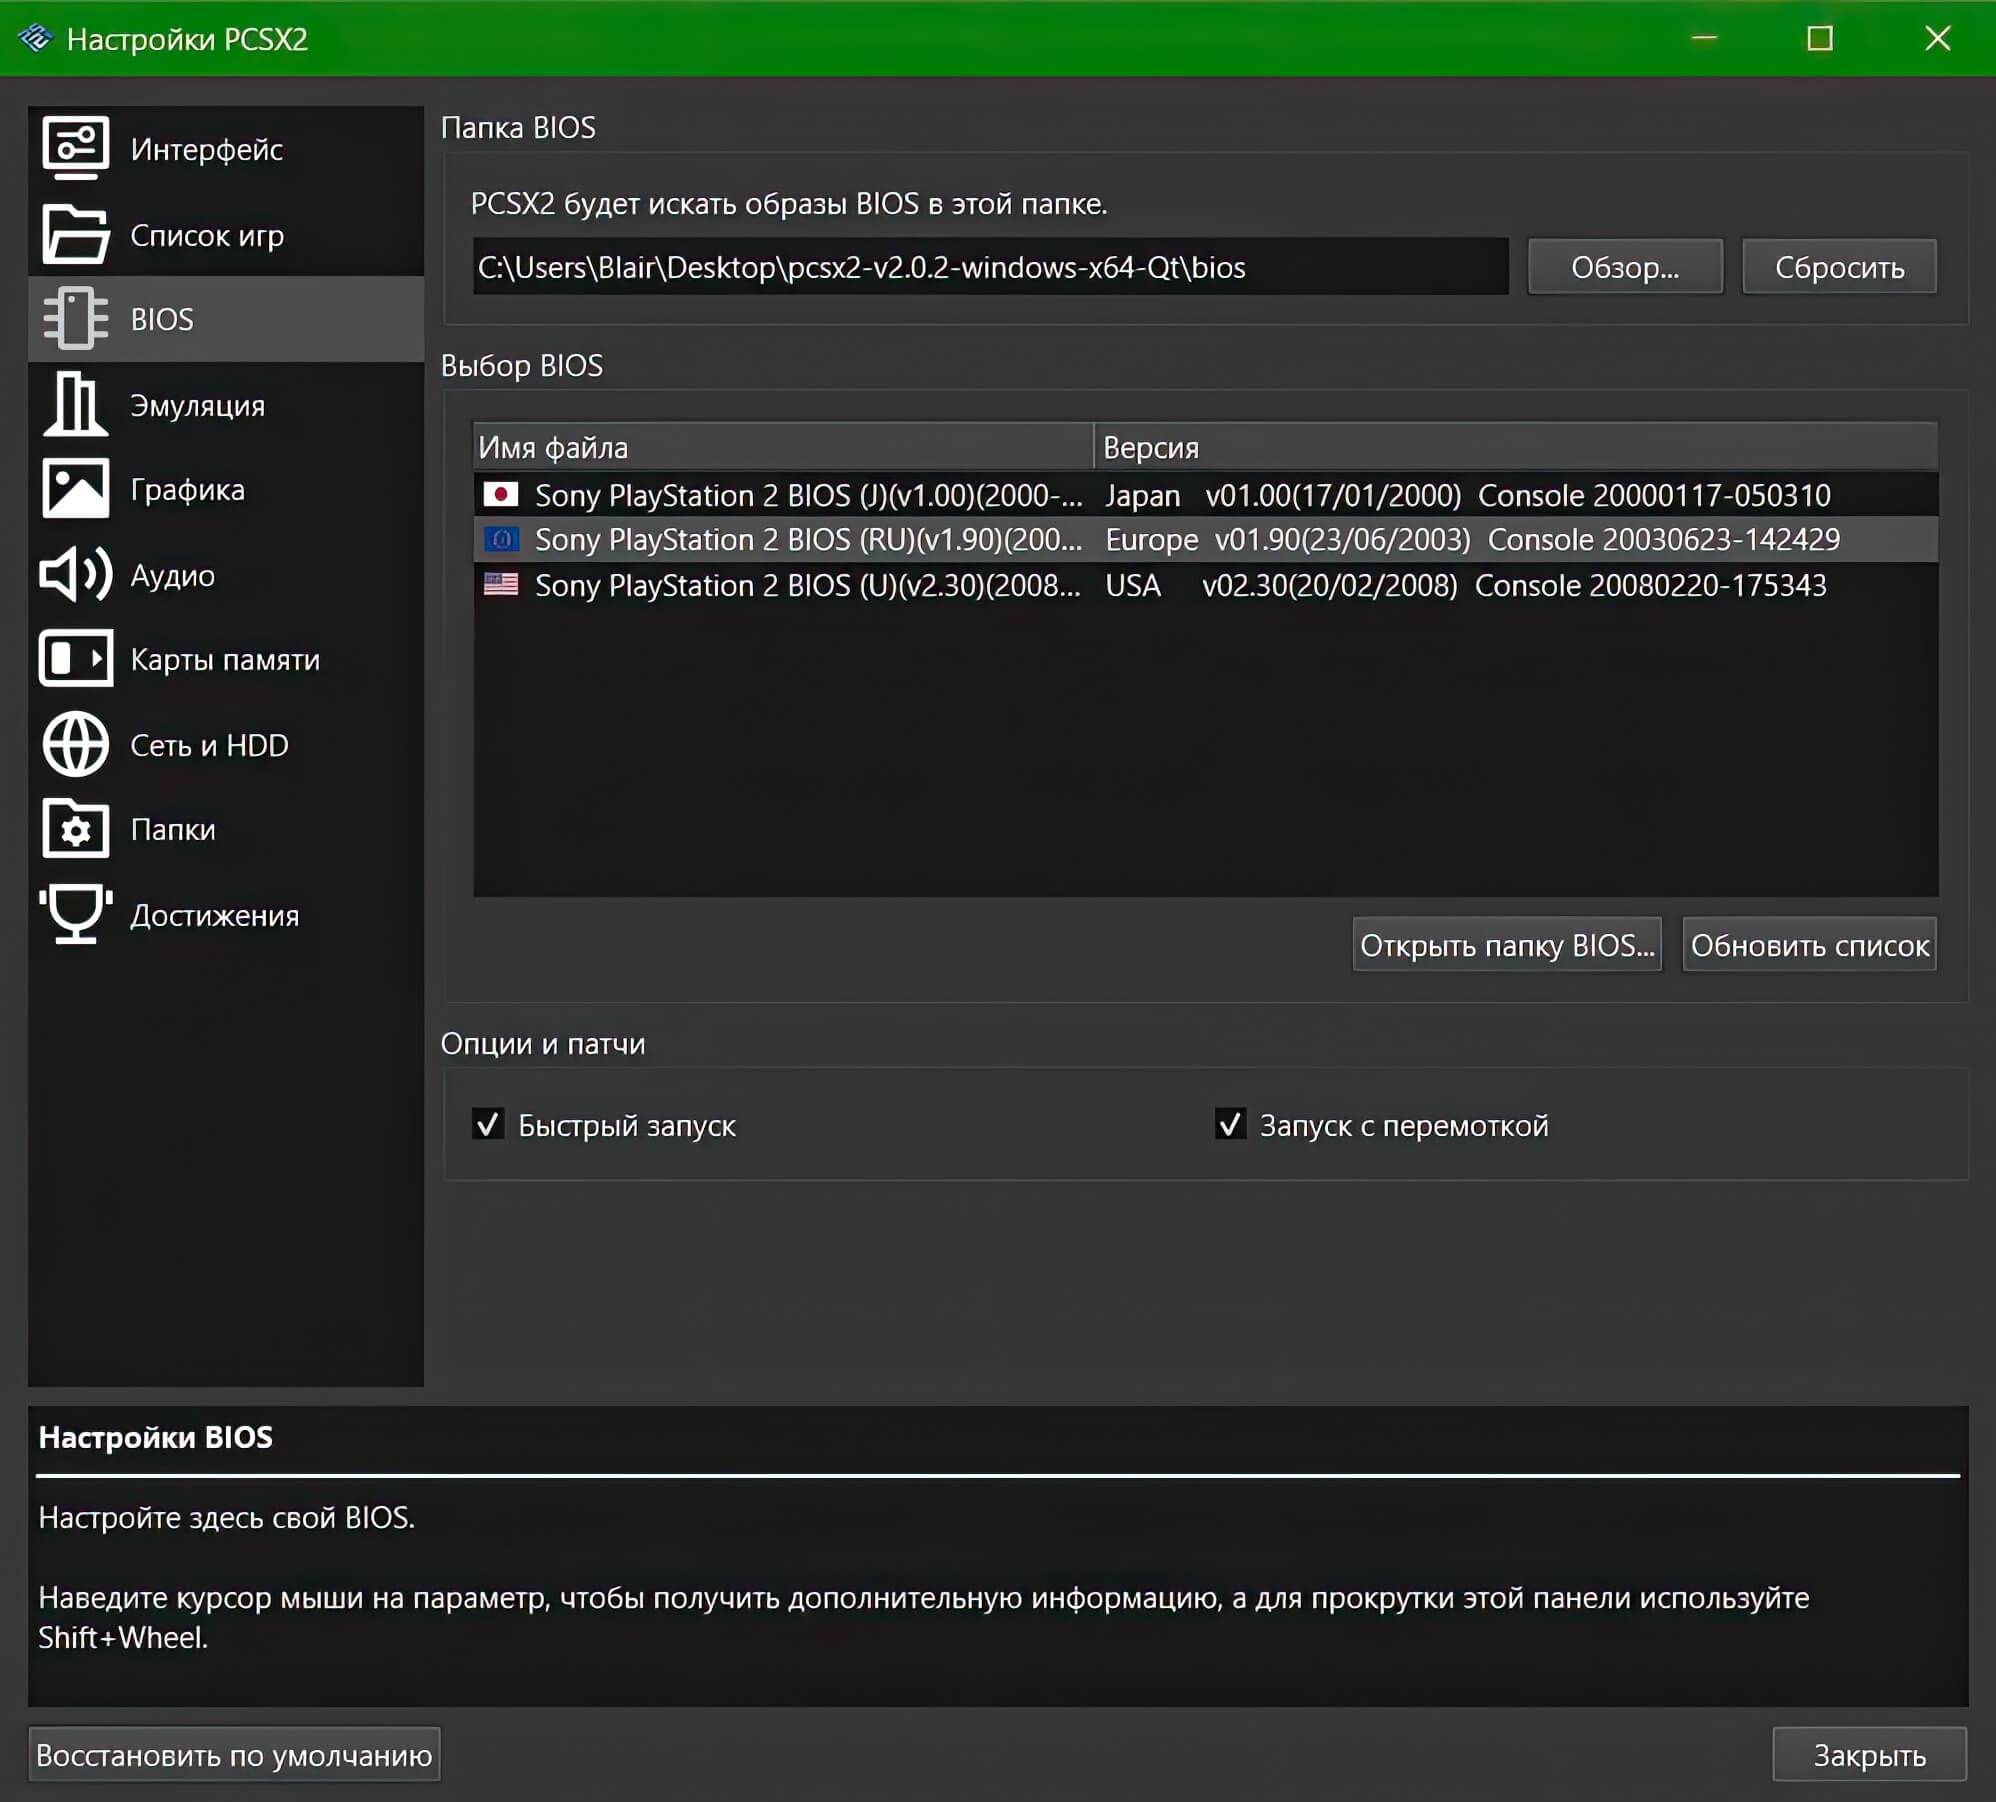Screen dimensions: 1996x1802
Task: Select the BIOS (J)(v1.00) file name
Action: (x=808, y=495)
